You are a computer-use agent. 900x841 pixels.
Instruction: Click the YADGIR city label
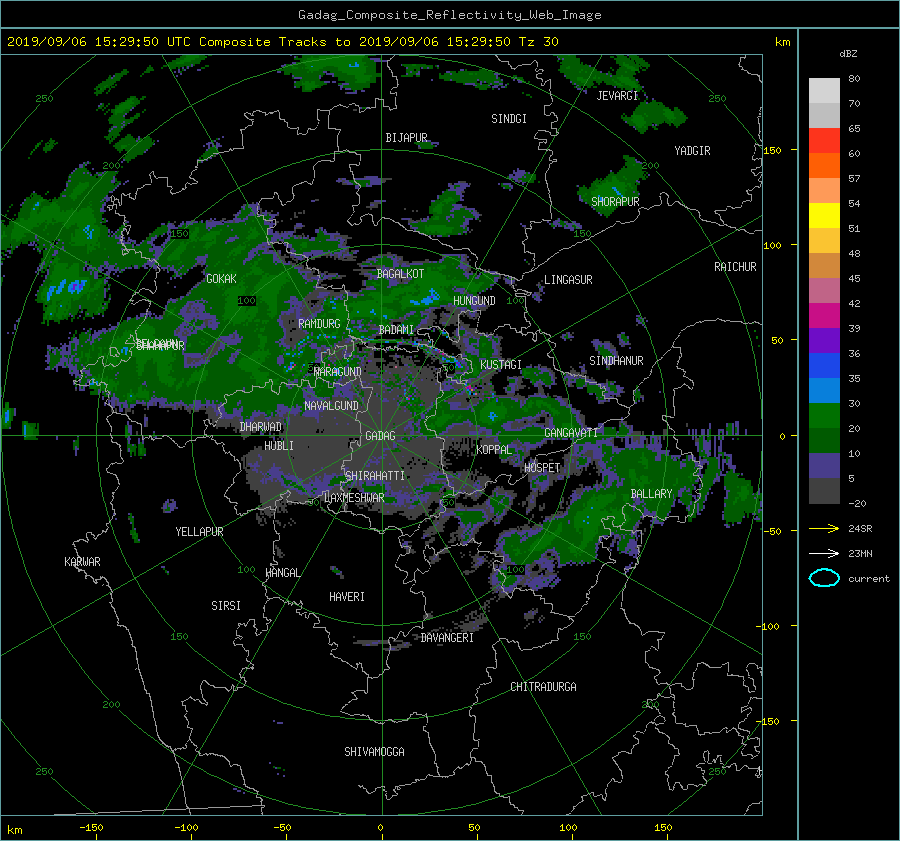pyautogui.click(x=692, y=151)
